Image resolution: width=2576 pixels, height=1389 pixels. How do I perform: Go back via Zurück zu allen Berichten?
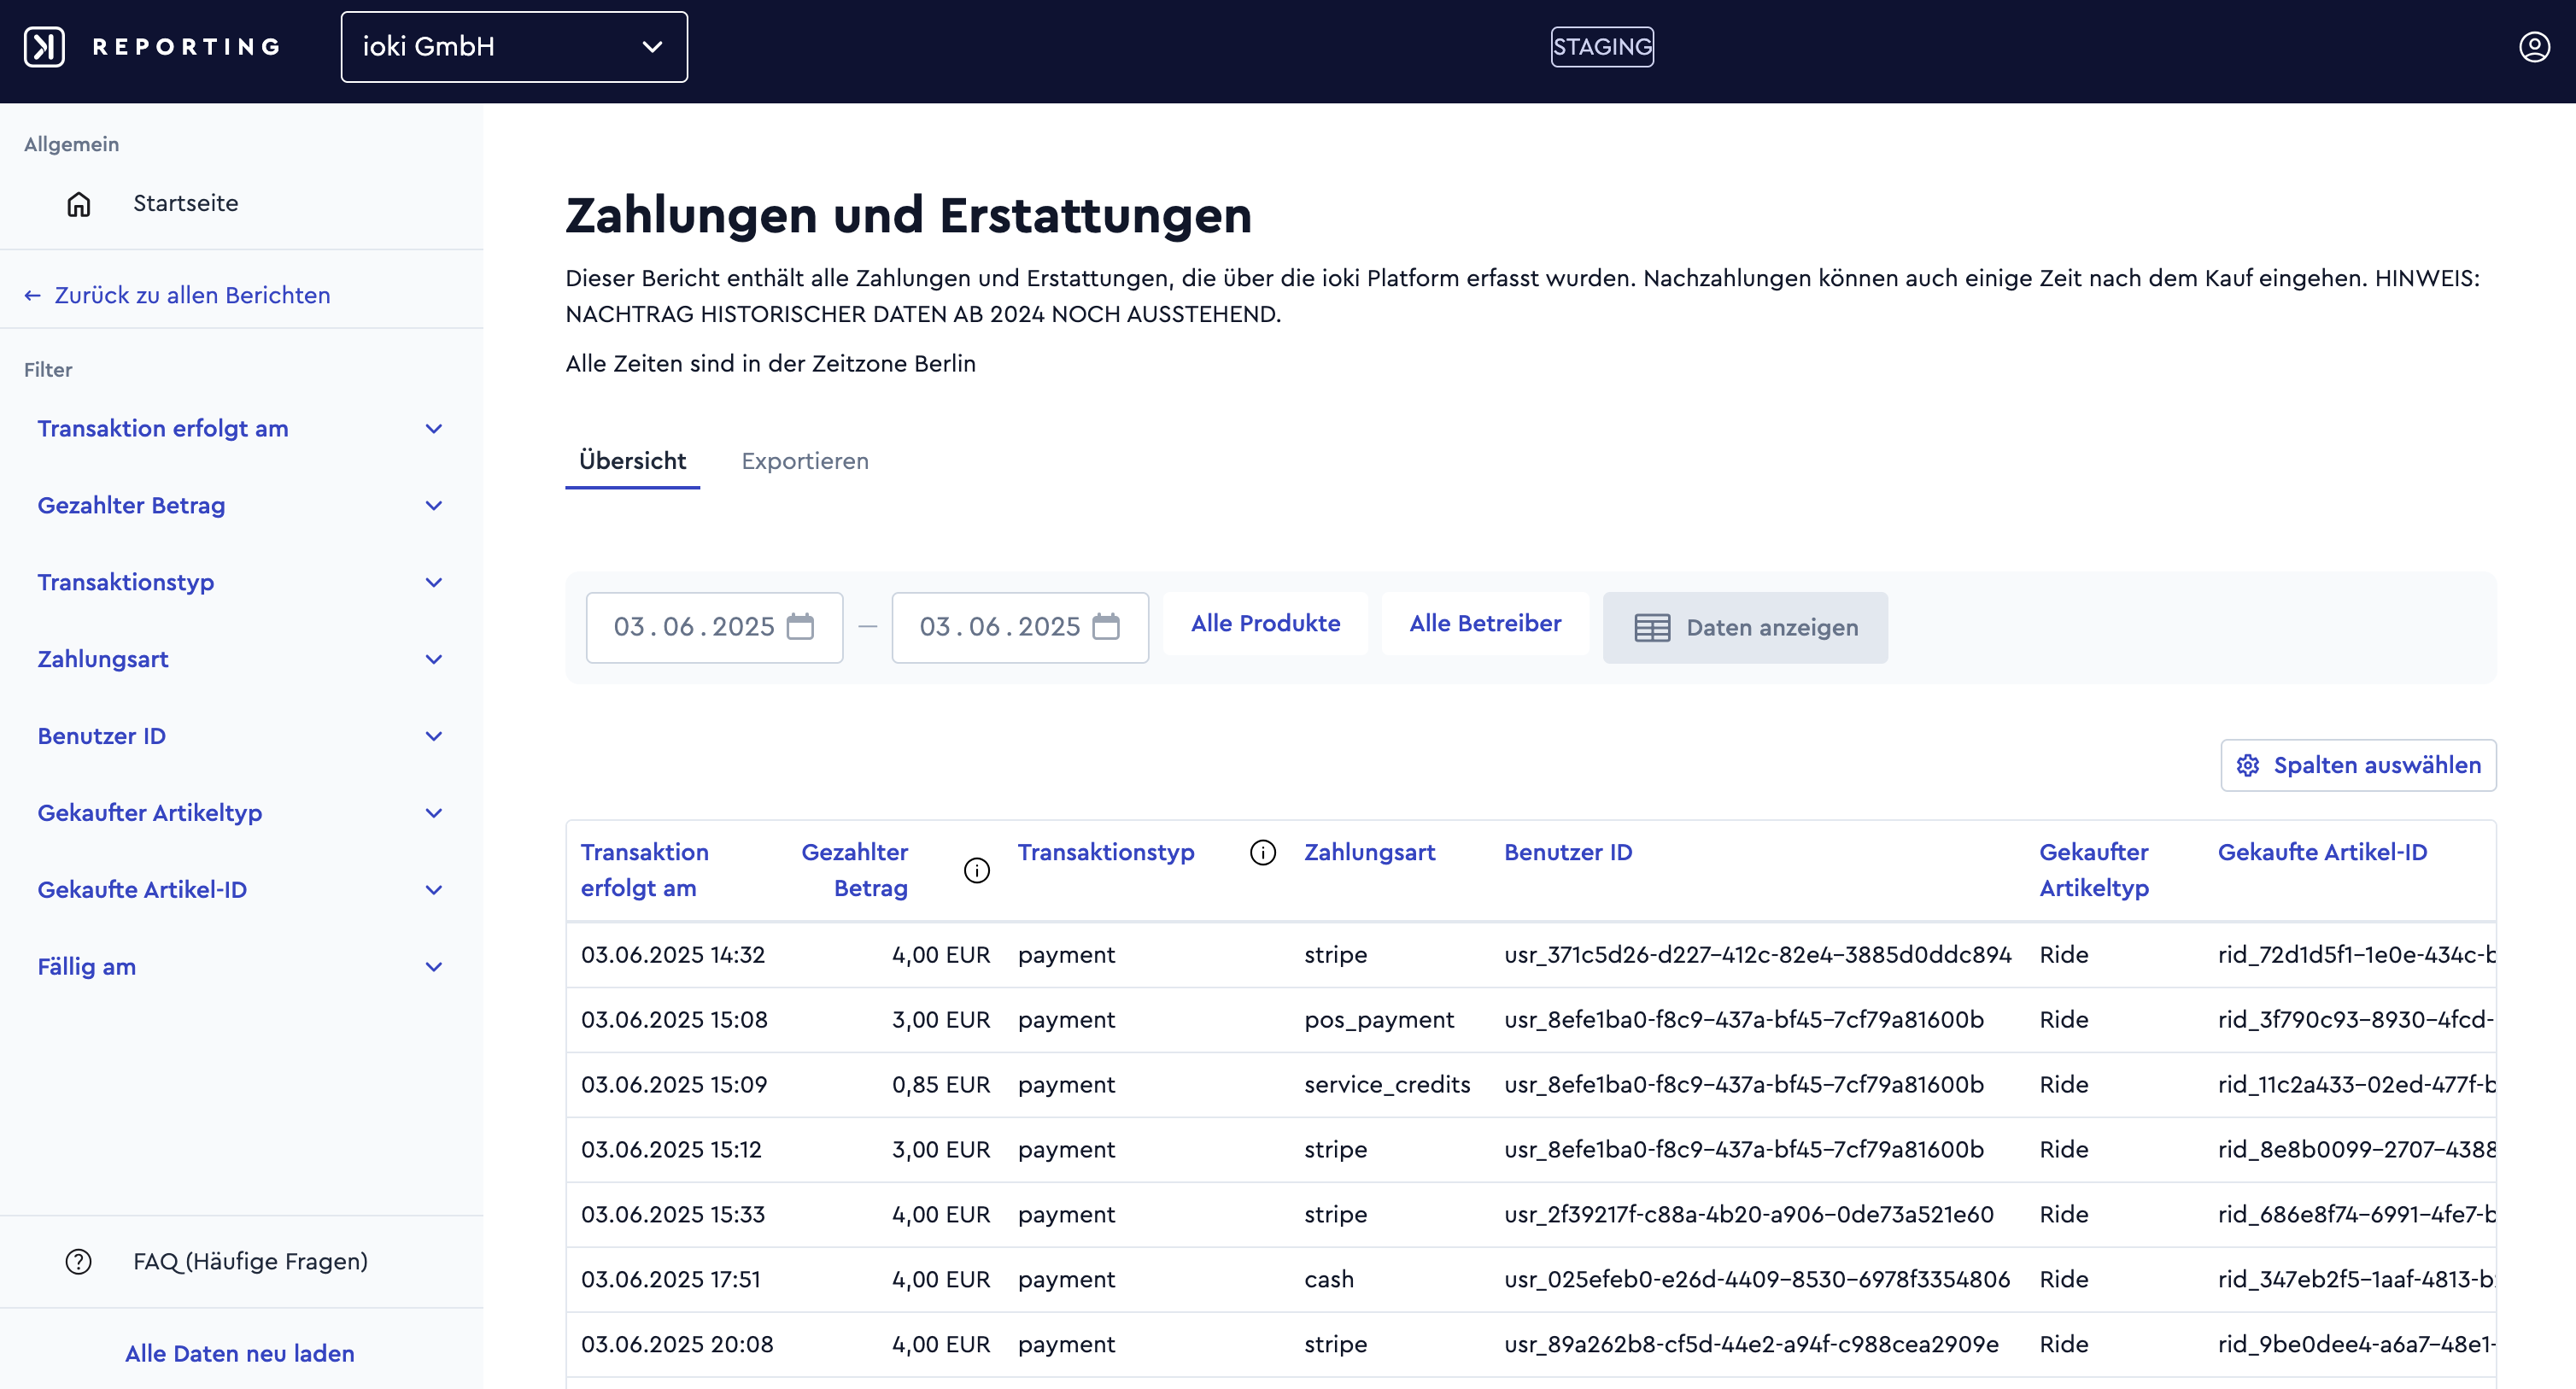[x=177, y=295]
